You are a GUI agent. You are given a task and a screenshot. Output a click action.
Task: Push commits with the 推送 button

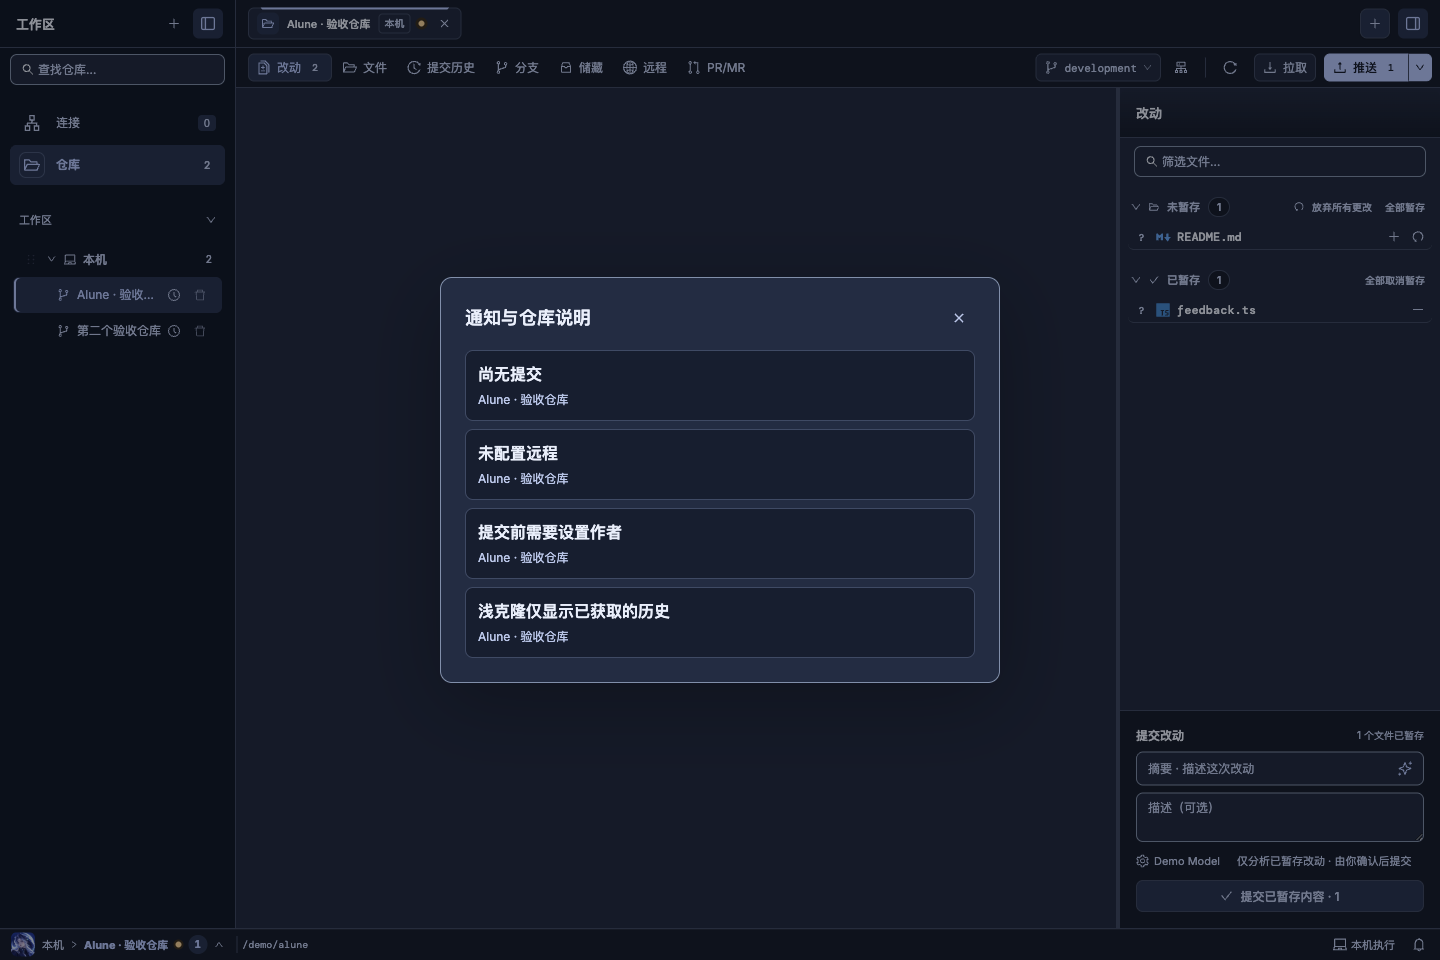point(1366,67)
